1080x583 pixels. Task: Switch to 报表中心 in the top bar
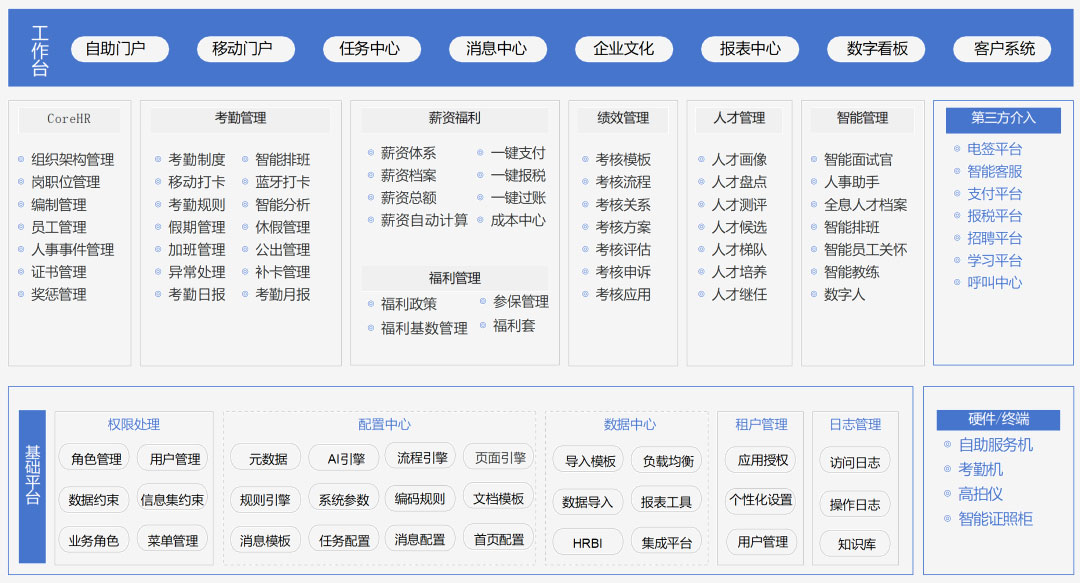click(750, 49)
